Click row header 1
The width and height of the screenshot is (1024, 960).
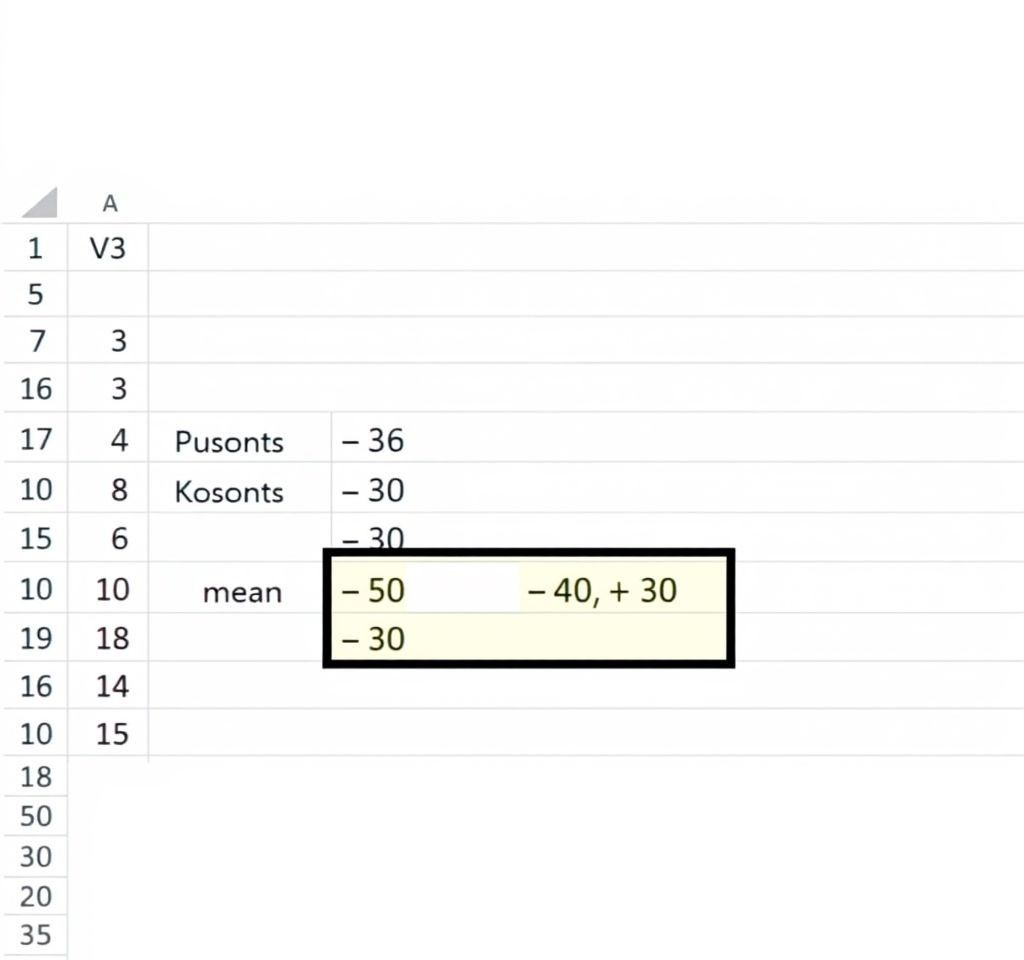(35, 248)
